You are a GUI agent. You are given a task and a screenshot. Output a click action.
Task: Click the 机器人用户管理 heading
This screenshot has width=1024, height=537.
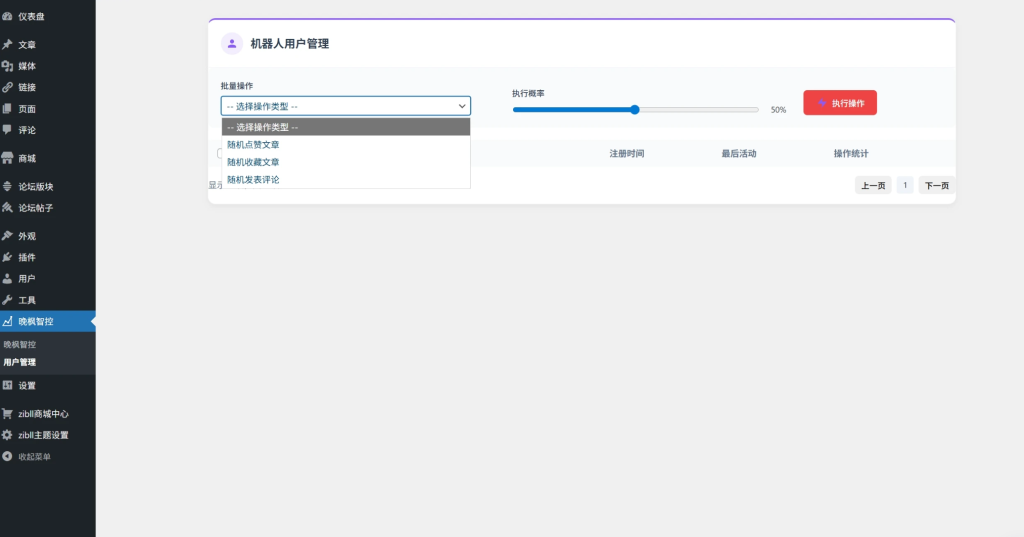(290, 44)
